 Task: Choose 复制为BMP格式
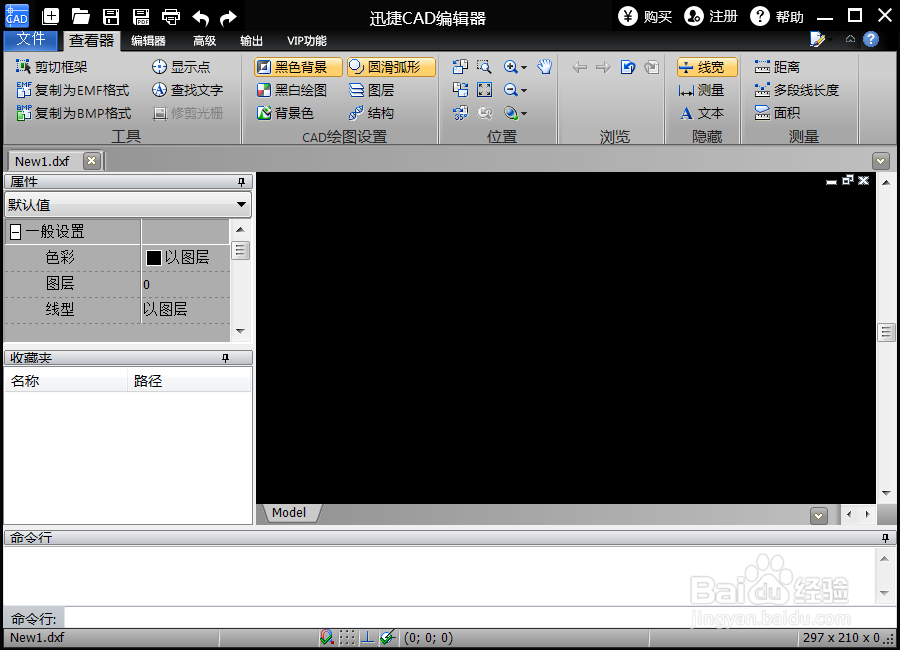(74, 113)
